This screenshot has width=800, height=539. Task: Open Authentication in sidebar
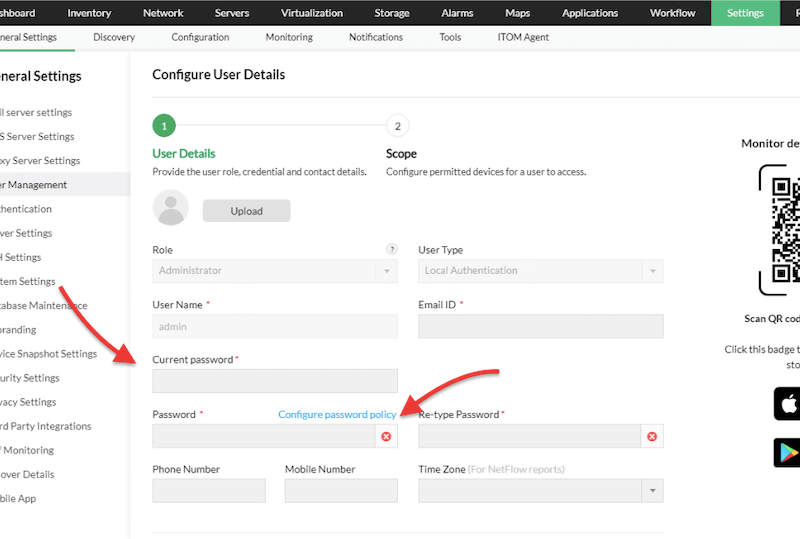(x=26, y=209)
